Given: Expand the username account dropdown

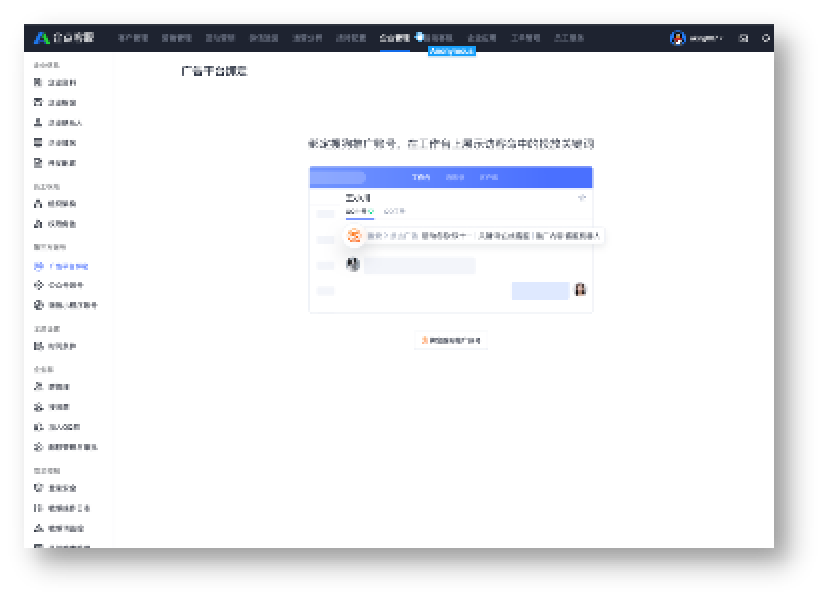Looking at the screenshot, I should 706,38.
